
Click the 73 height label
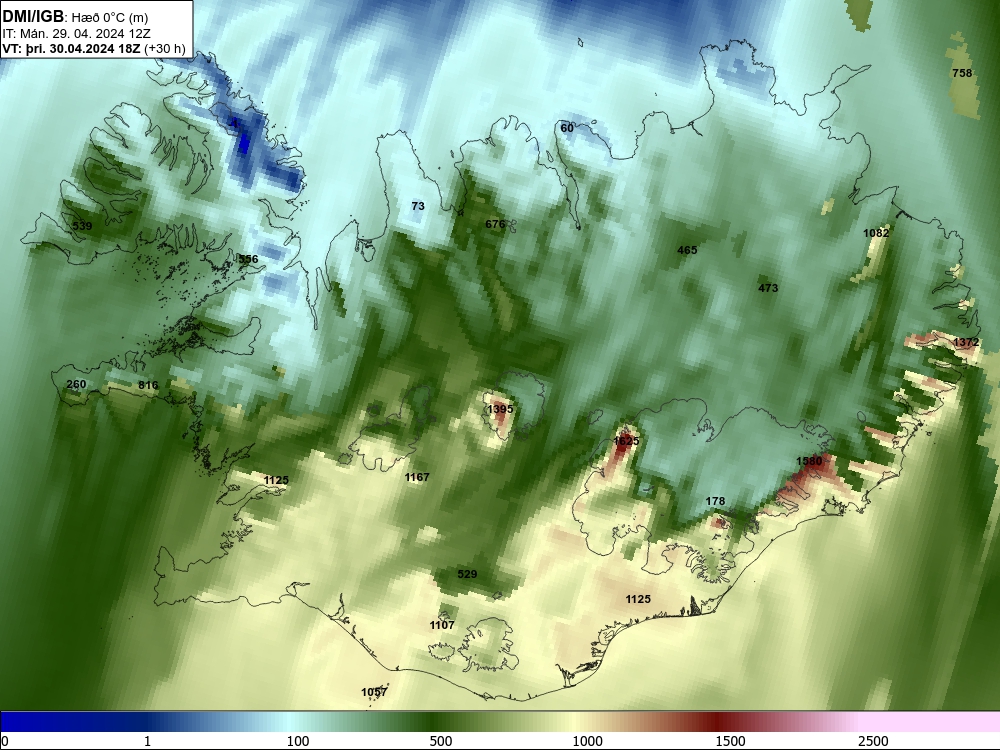(418, 206)
